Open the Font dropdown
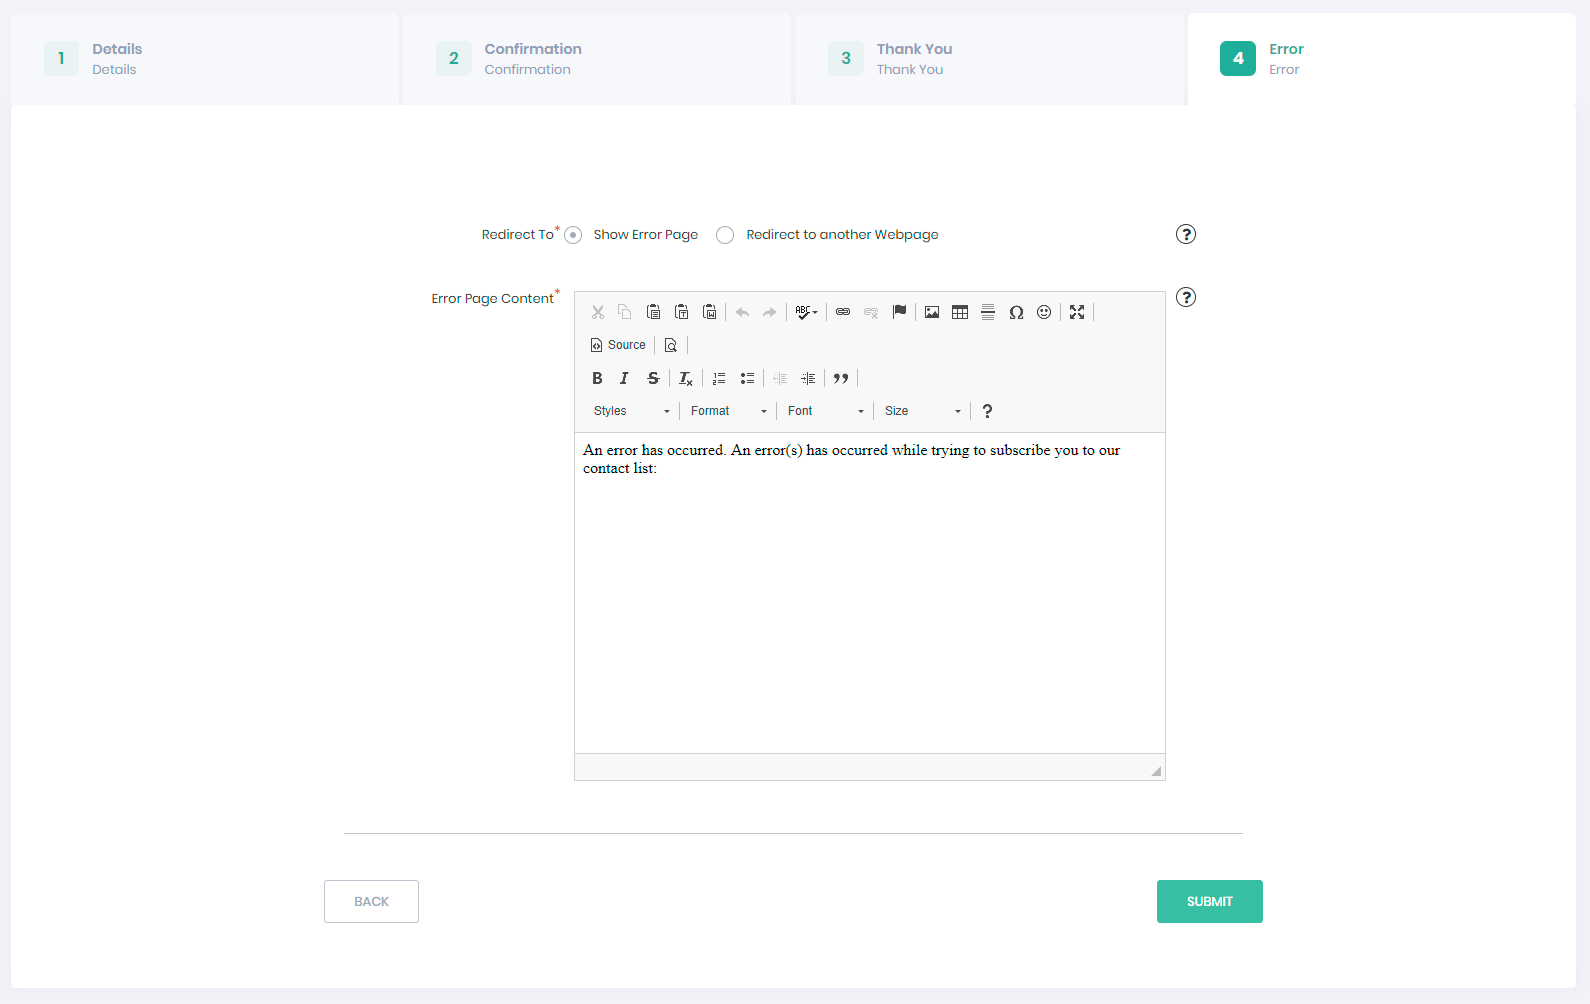Screen dimensions: 1590x1004 point(825,411)
